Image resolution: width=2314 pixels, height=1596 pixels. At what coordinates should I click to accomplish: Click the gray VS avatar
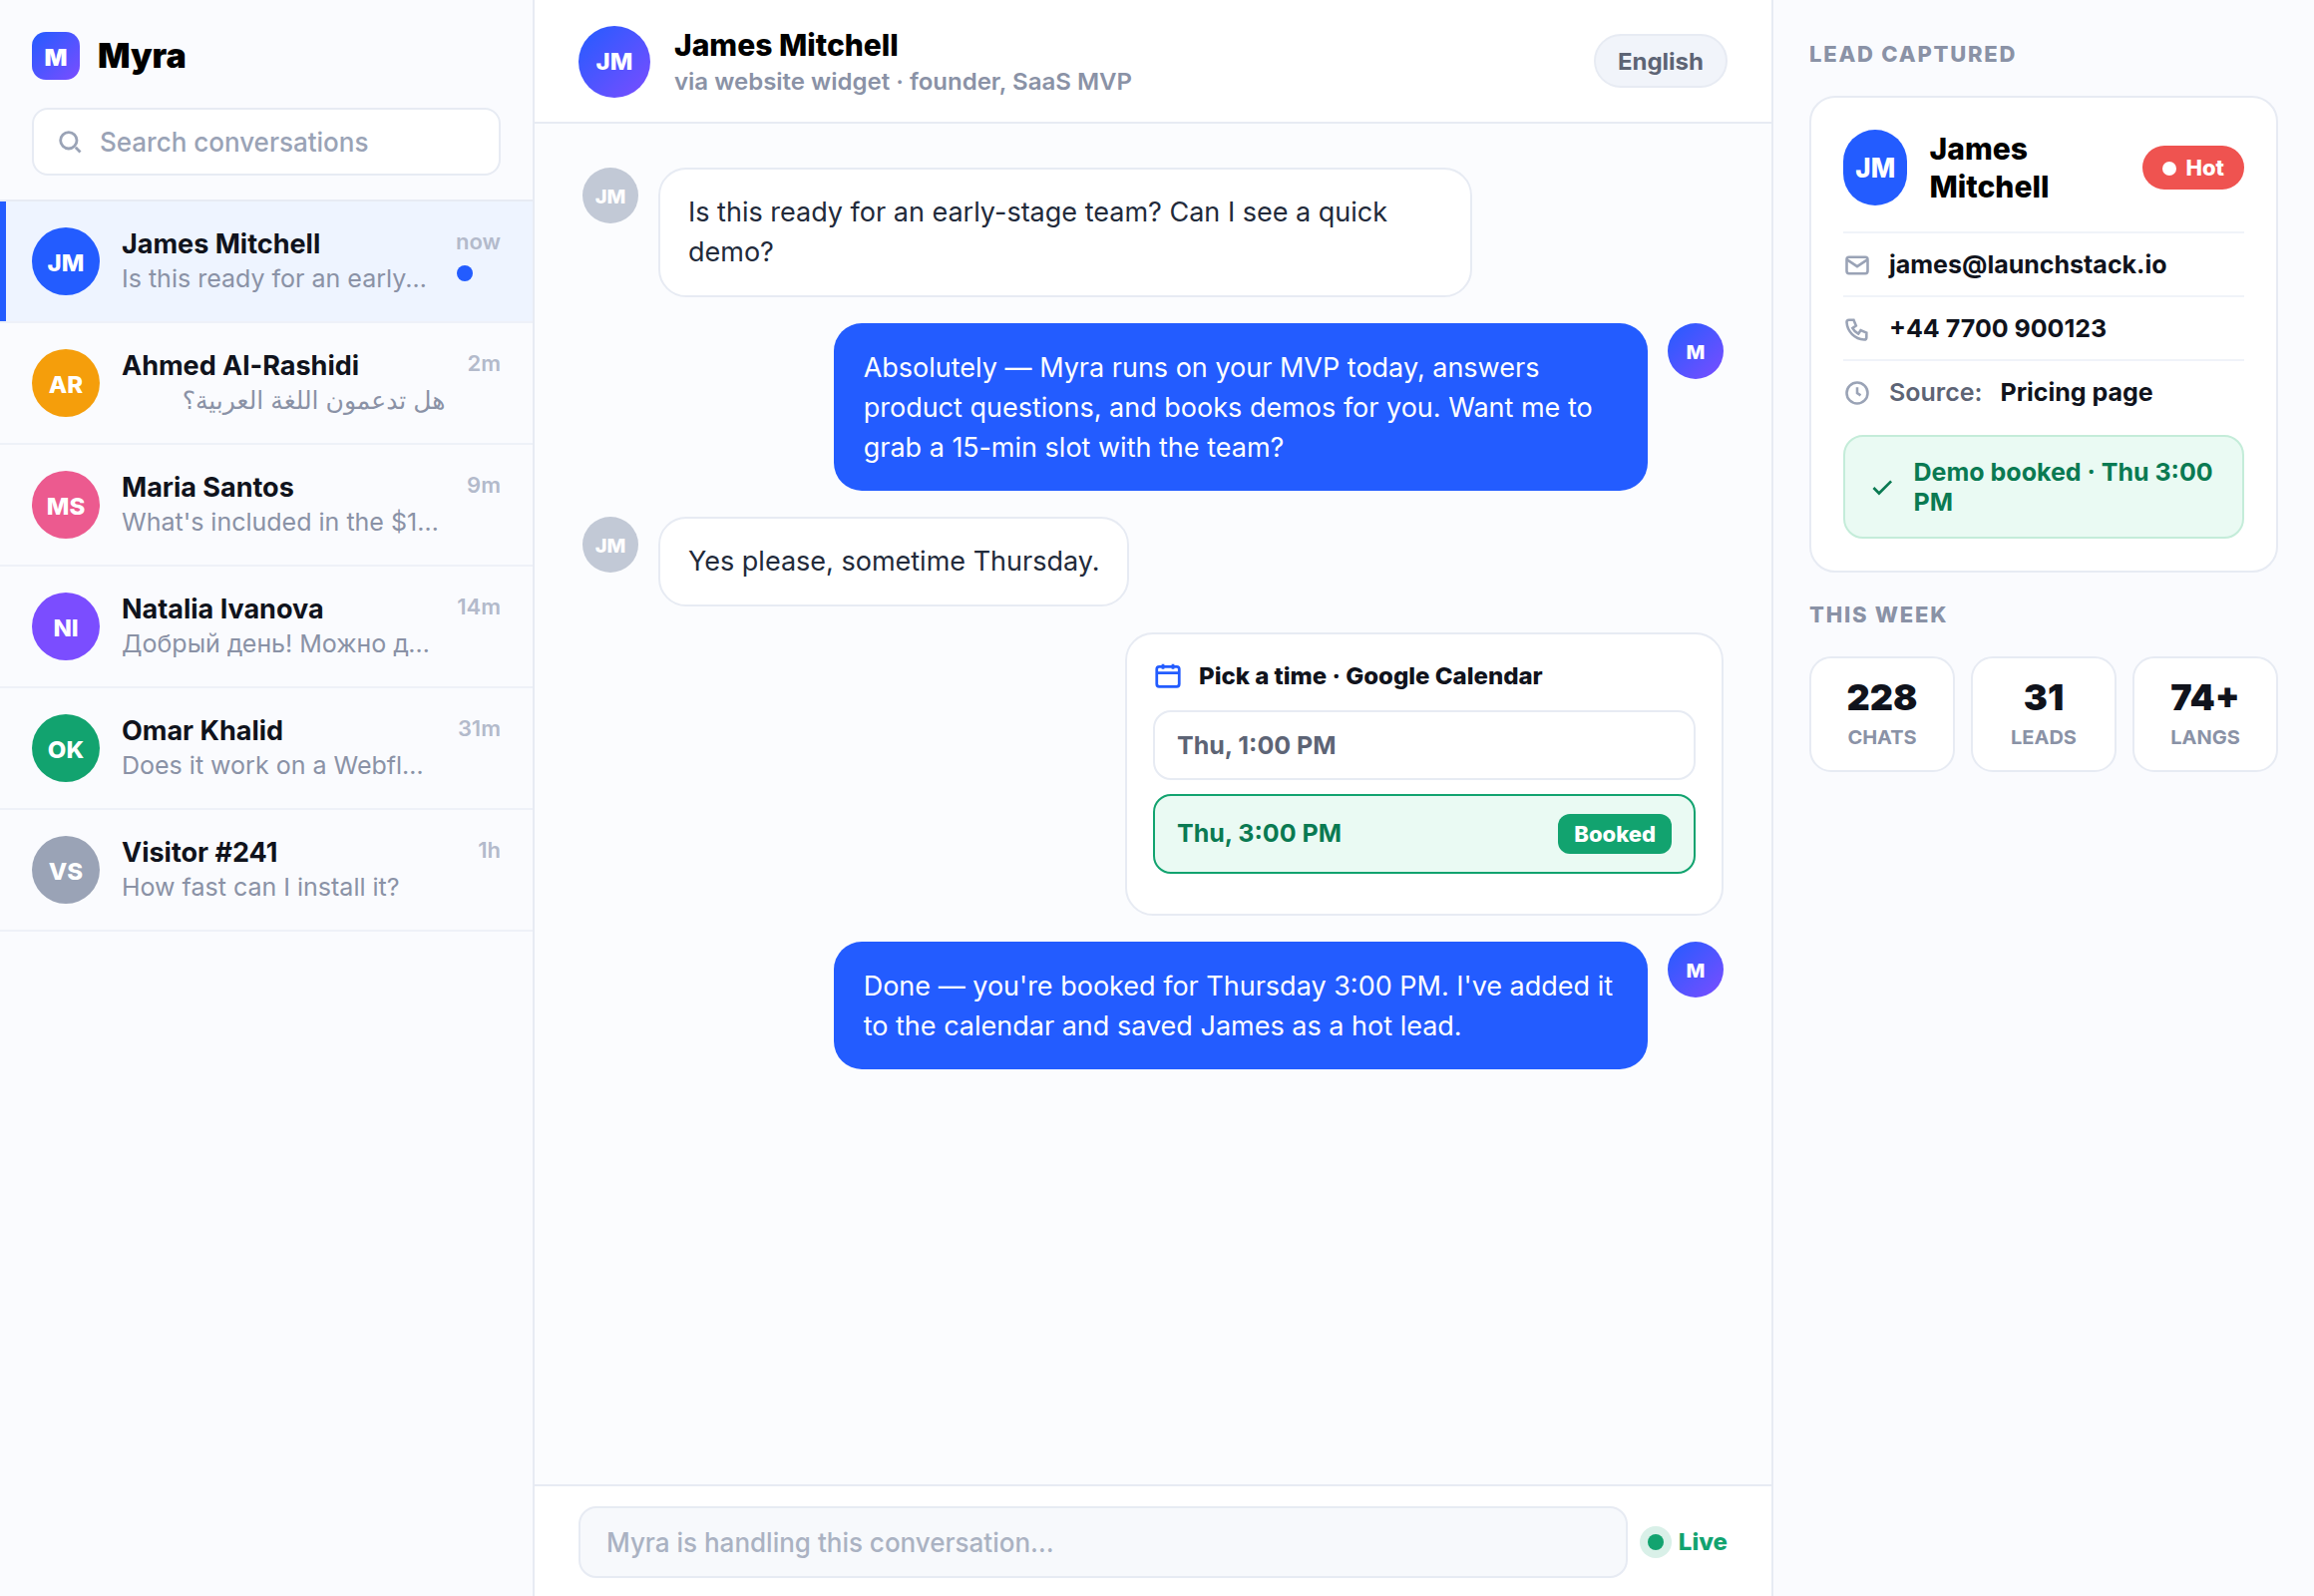click(x=66, y=870)
